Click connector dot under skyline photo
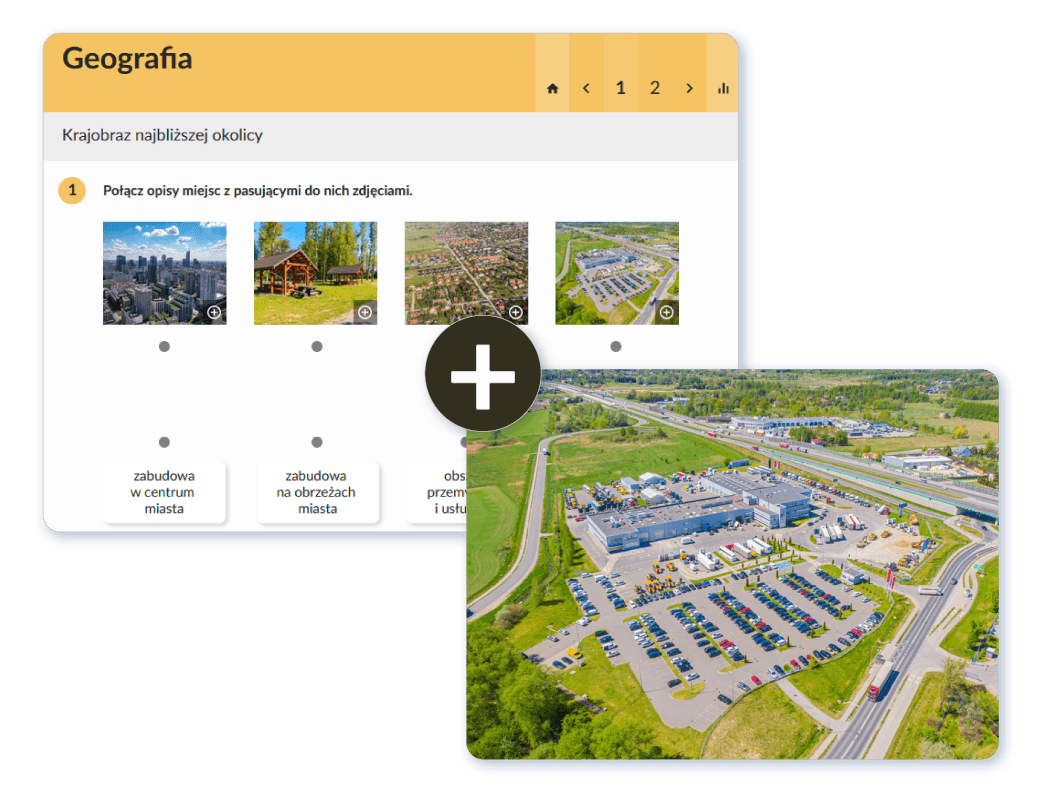The height and width of the screenshot is (792, 1042). (x=164, y=346)
